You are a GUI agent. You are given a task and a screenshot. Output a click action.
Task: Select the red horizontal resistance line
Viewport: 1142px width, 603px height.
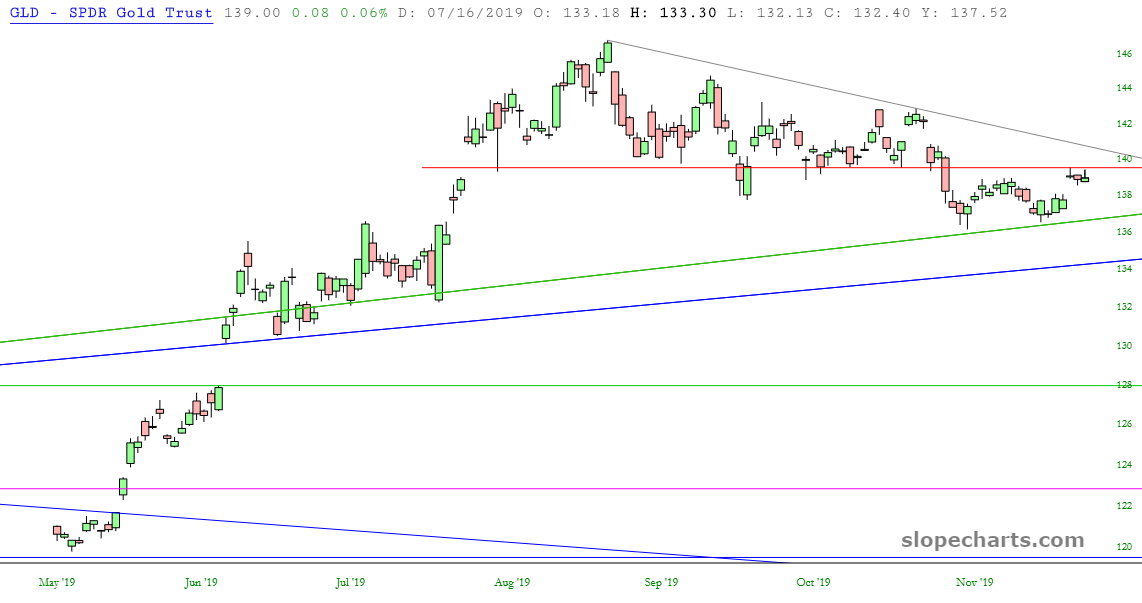point(600,168)
